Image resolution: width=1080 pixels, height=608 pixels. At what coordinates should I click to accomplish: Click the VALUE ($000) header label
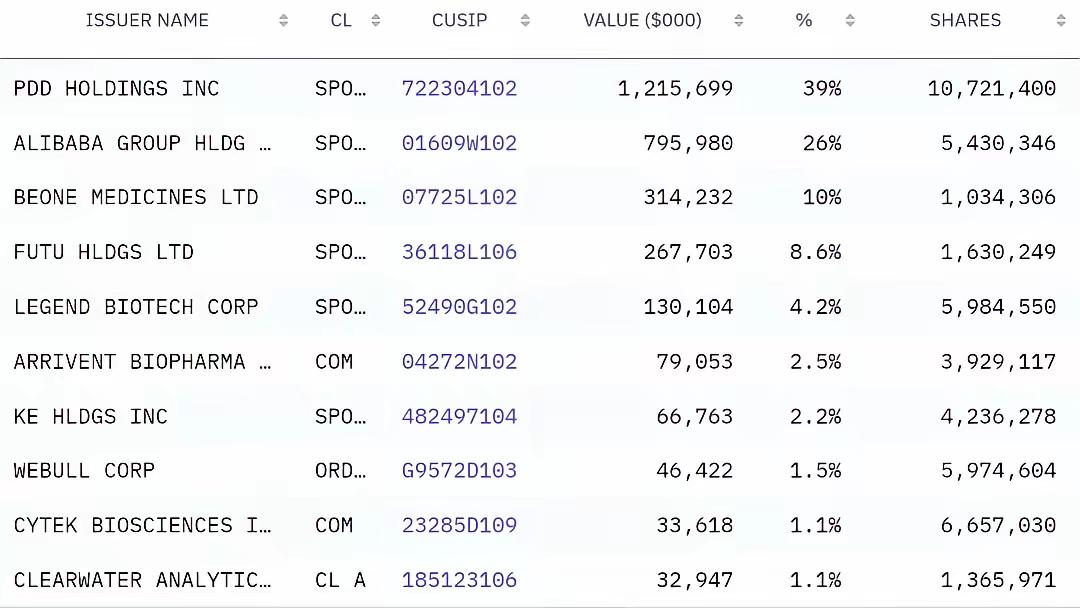(643, 21)
